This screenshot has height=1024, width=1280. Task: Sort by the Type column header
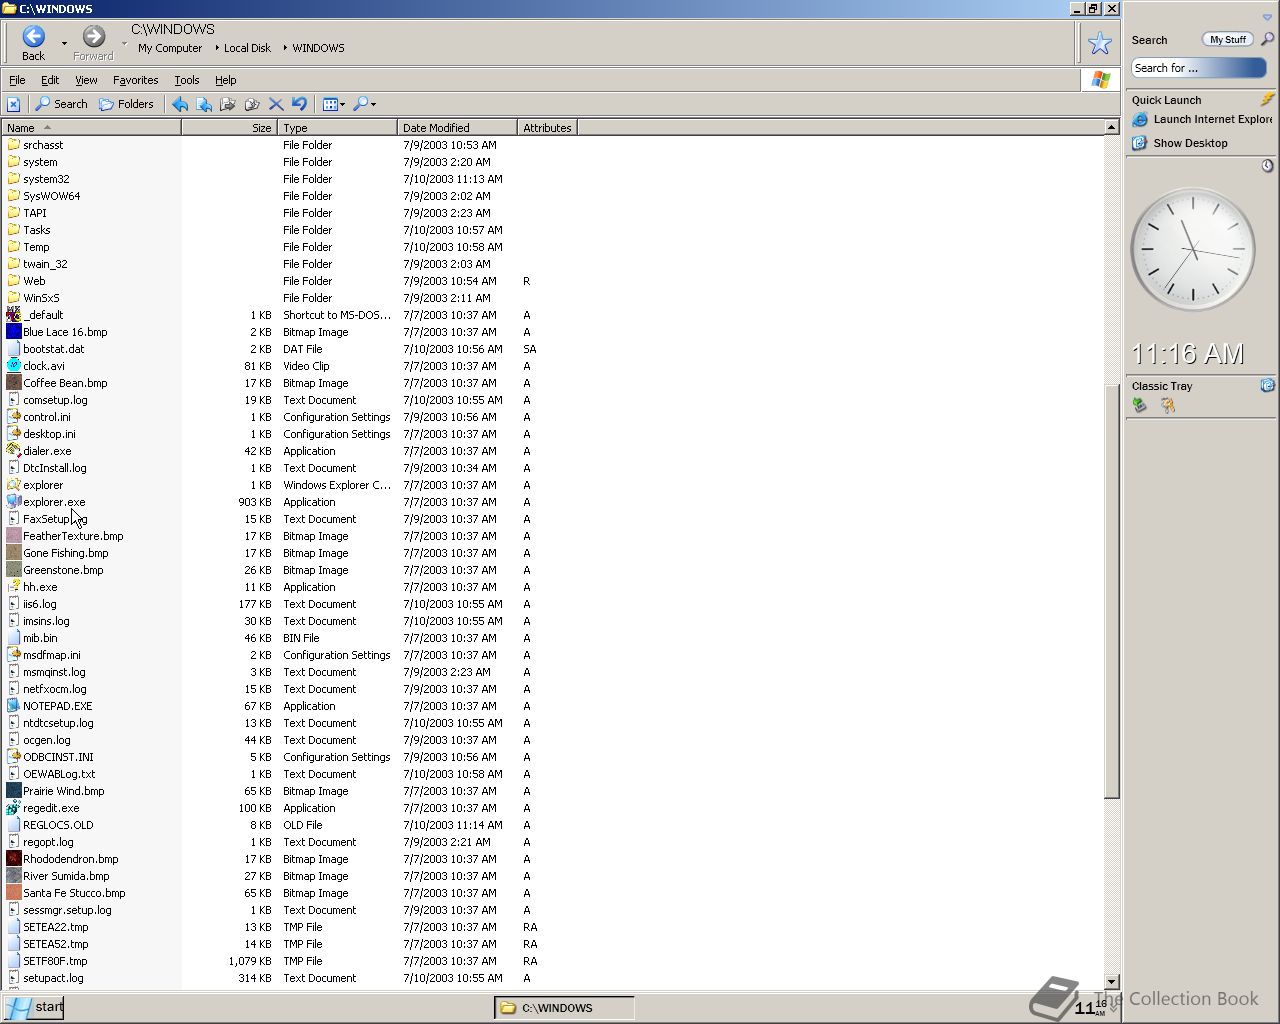click(337, 128)
